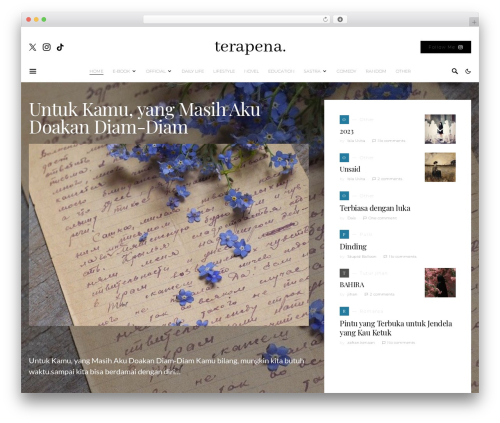Viewport: 500px width, 423px height.
Task: Open the comments link under BAHIRA
Action: (x=379, y=294)
